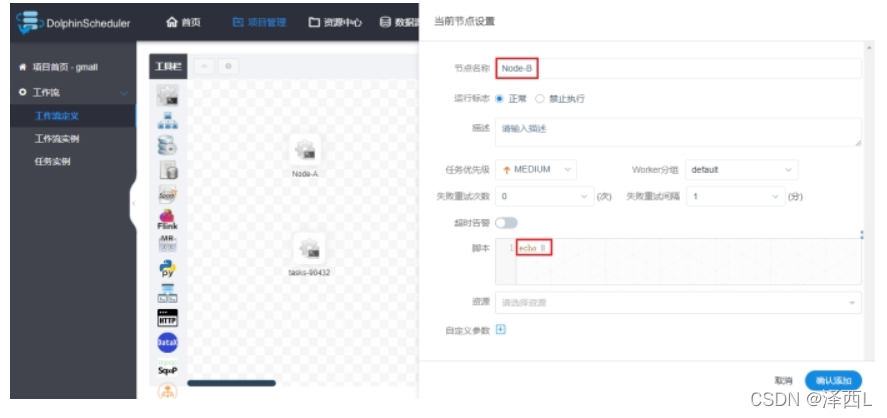Click the sidebar collapse handle
Image resolution: width=887 pixels, height=418 pixels.
(134, 204)
